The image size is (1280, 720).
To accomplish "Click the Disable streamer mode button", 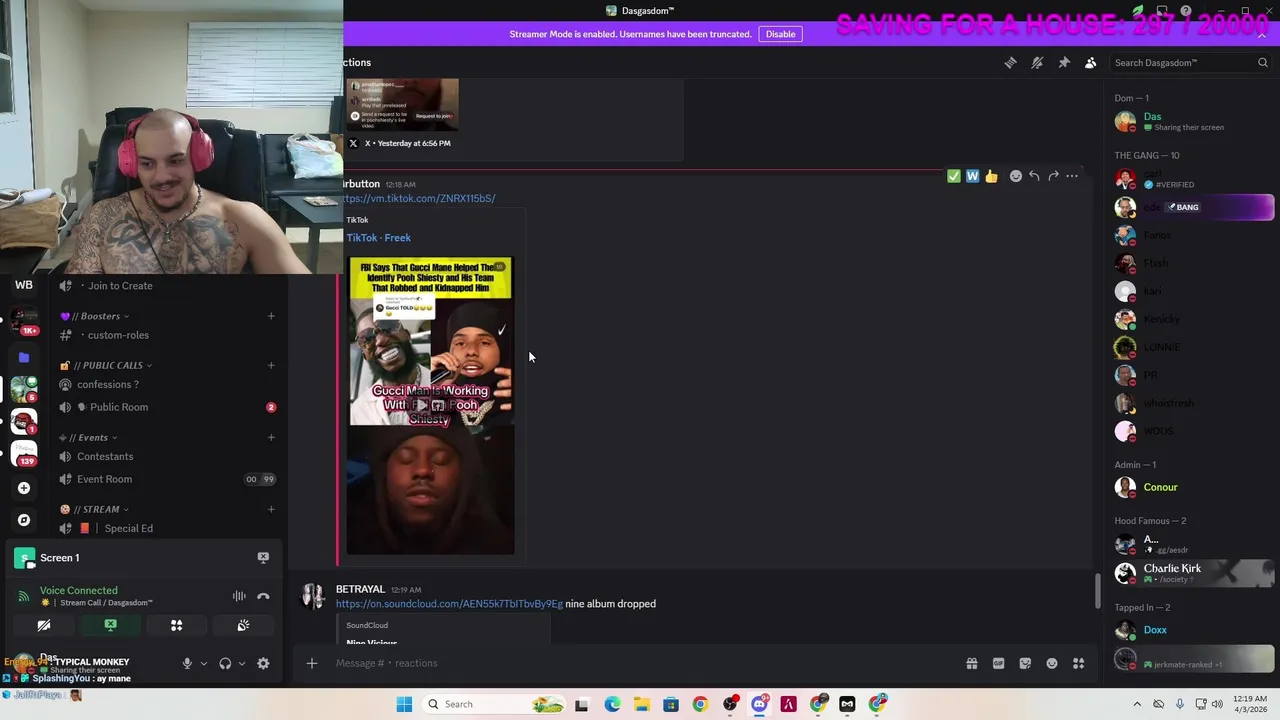I will coord(780,34).
